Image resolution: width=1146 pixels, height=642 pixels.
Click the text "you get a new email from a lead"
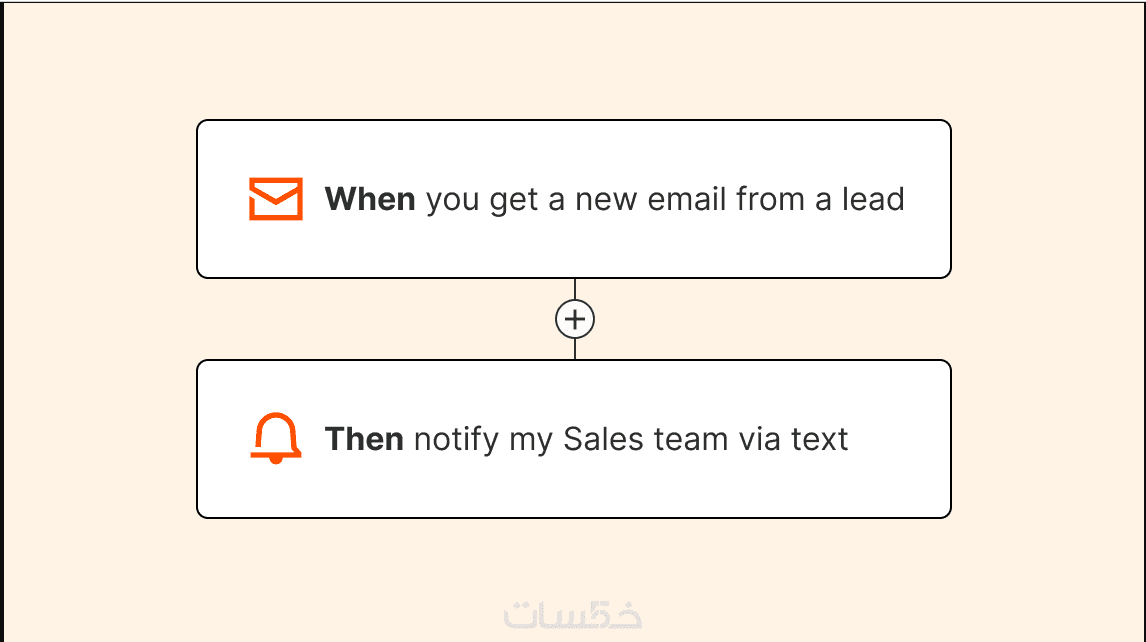point(665,199)
